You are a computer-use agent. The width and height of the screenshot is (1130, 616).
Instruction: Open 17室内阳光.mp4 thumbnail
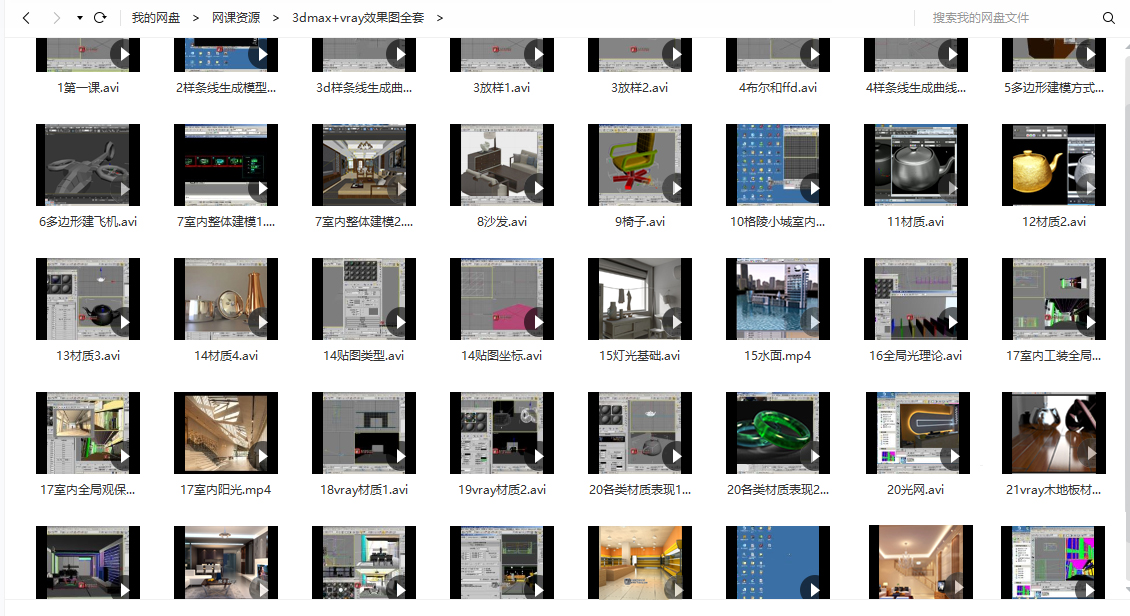[x=226, y=433]
